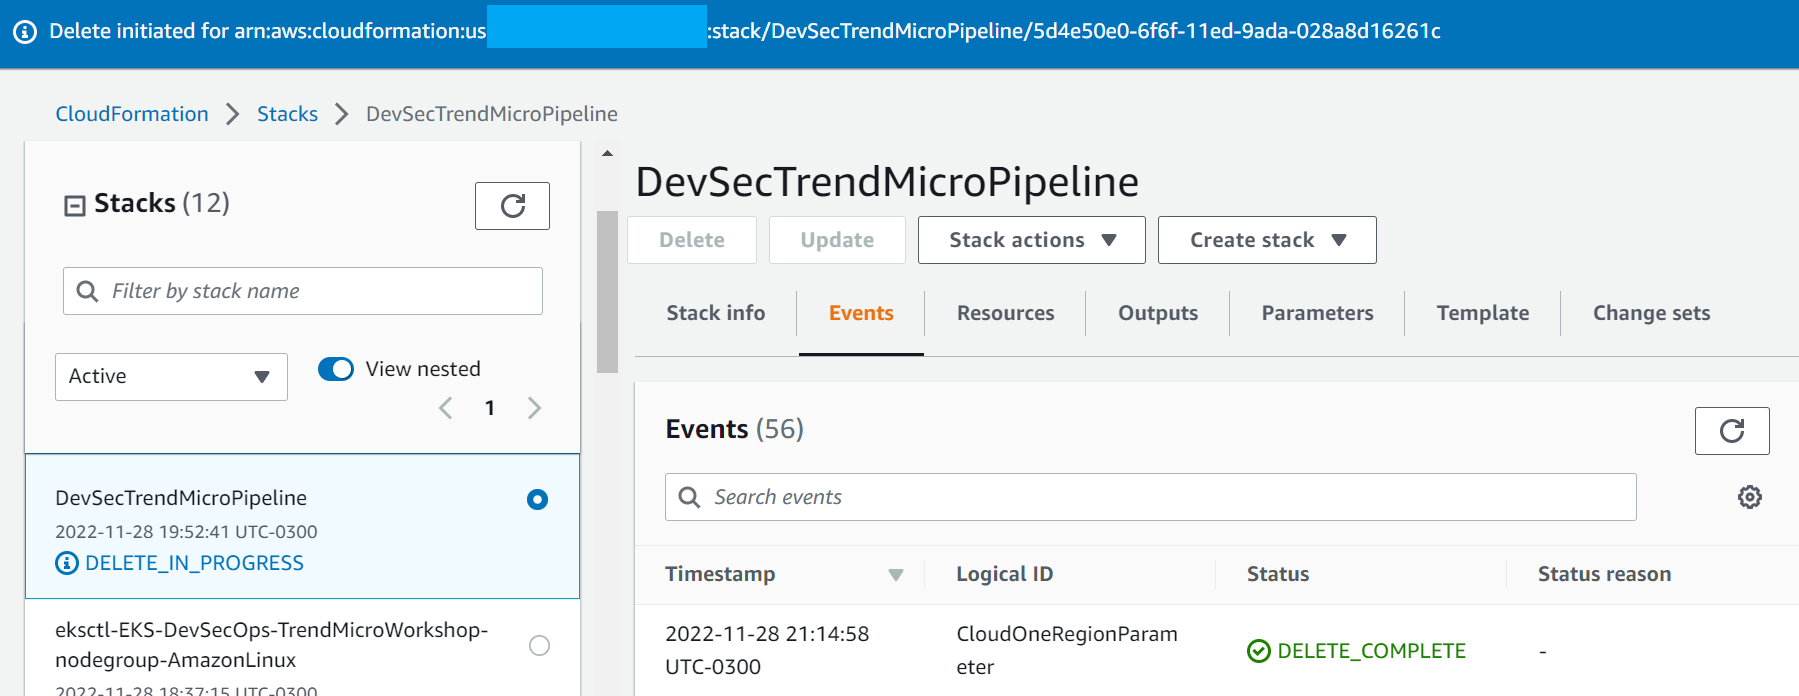This screenshot has width=1799, height=696.
Task: Click the Update button
Action: tap(837, 240)
